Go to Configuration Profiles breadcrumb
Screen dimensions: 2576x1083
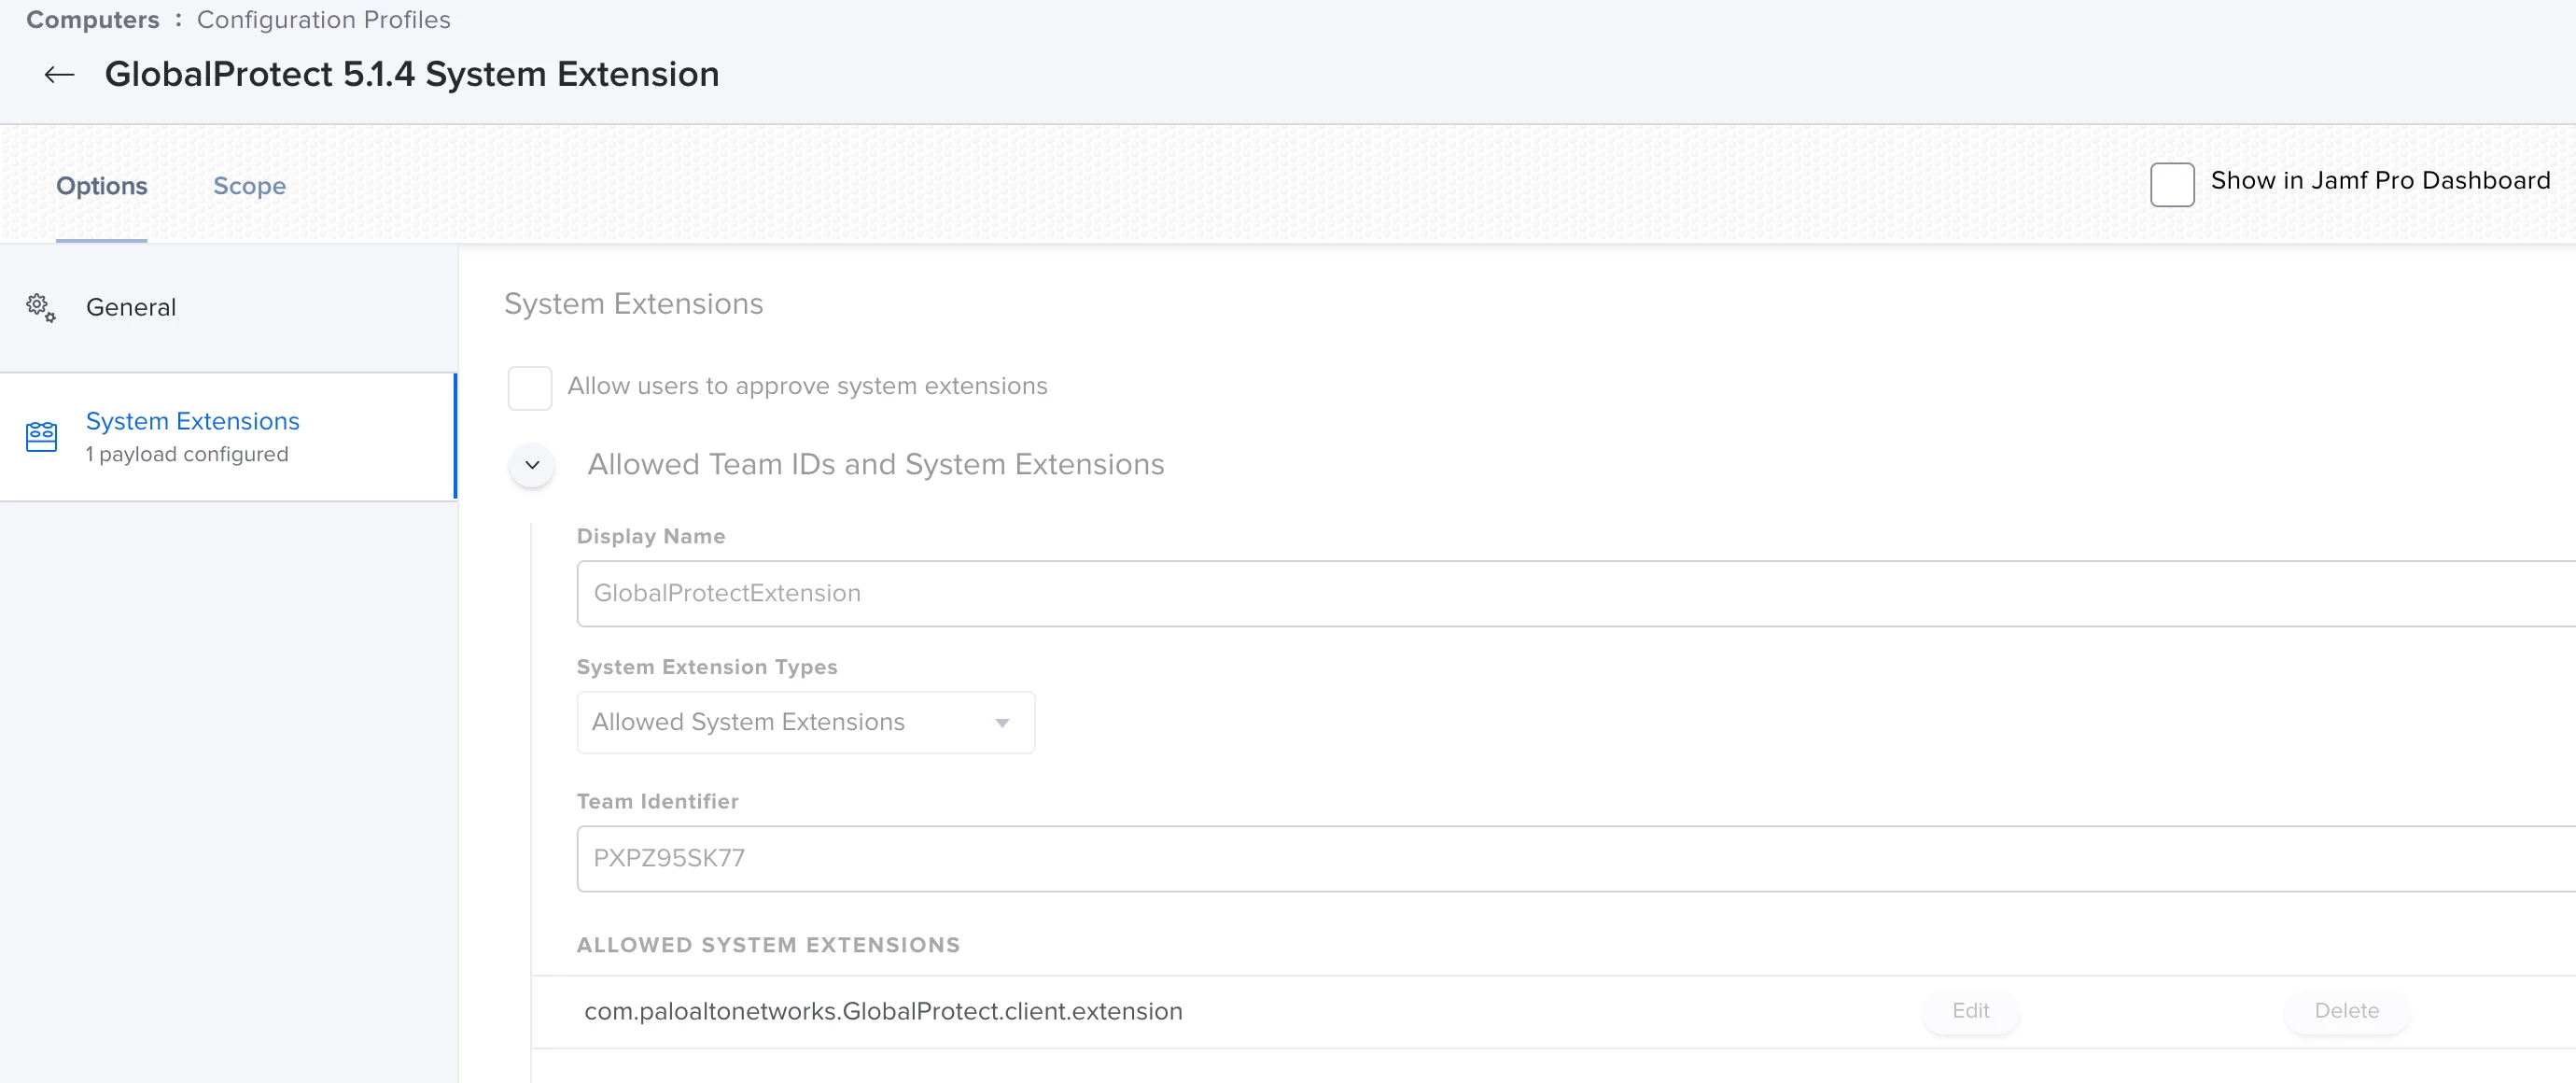click(323, 20)
